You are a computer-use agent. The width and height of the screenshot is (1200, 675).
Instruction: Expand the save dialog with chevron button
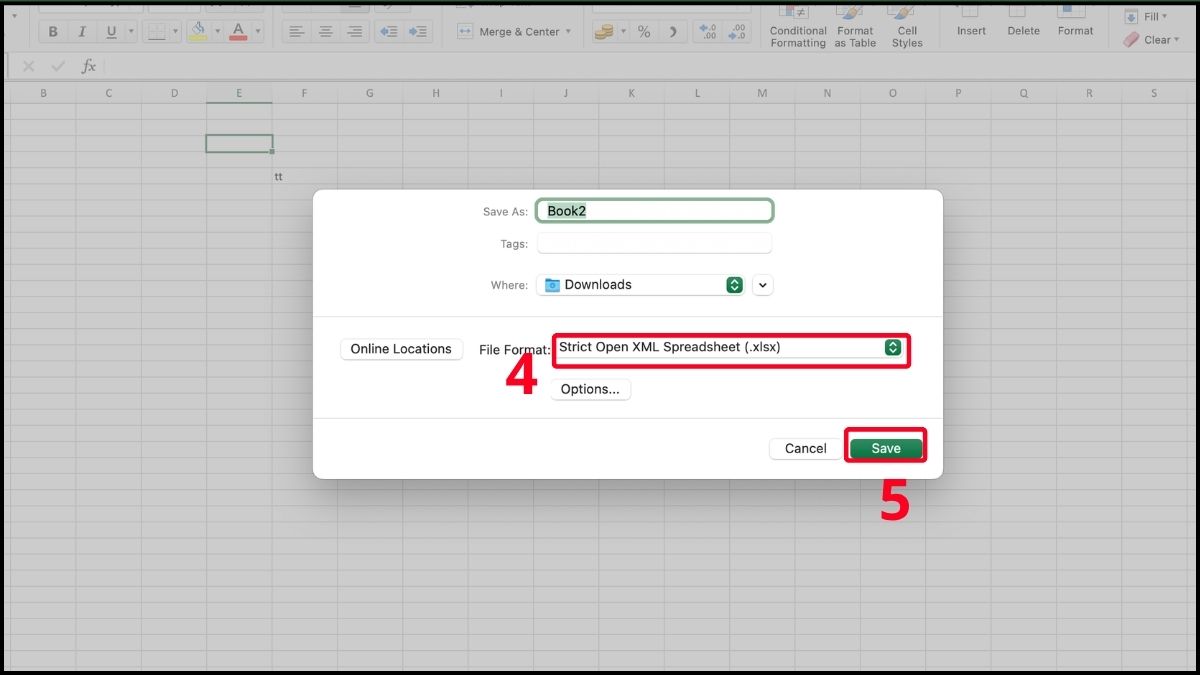pyautogui.click(x=763, y=285)
